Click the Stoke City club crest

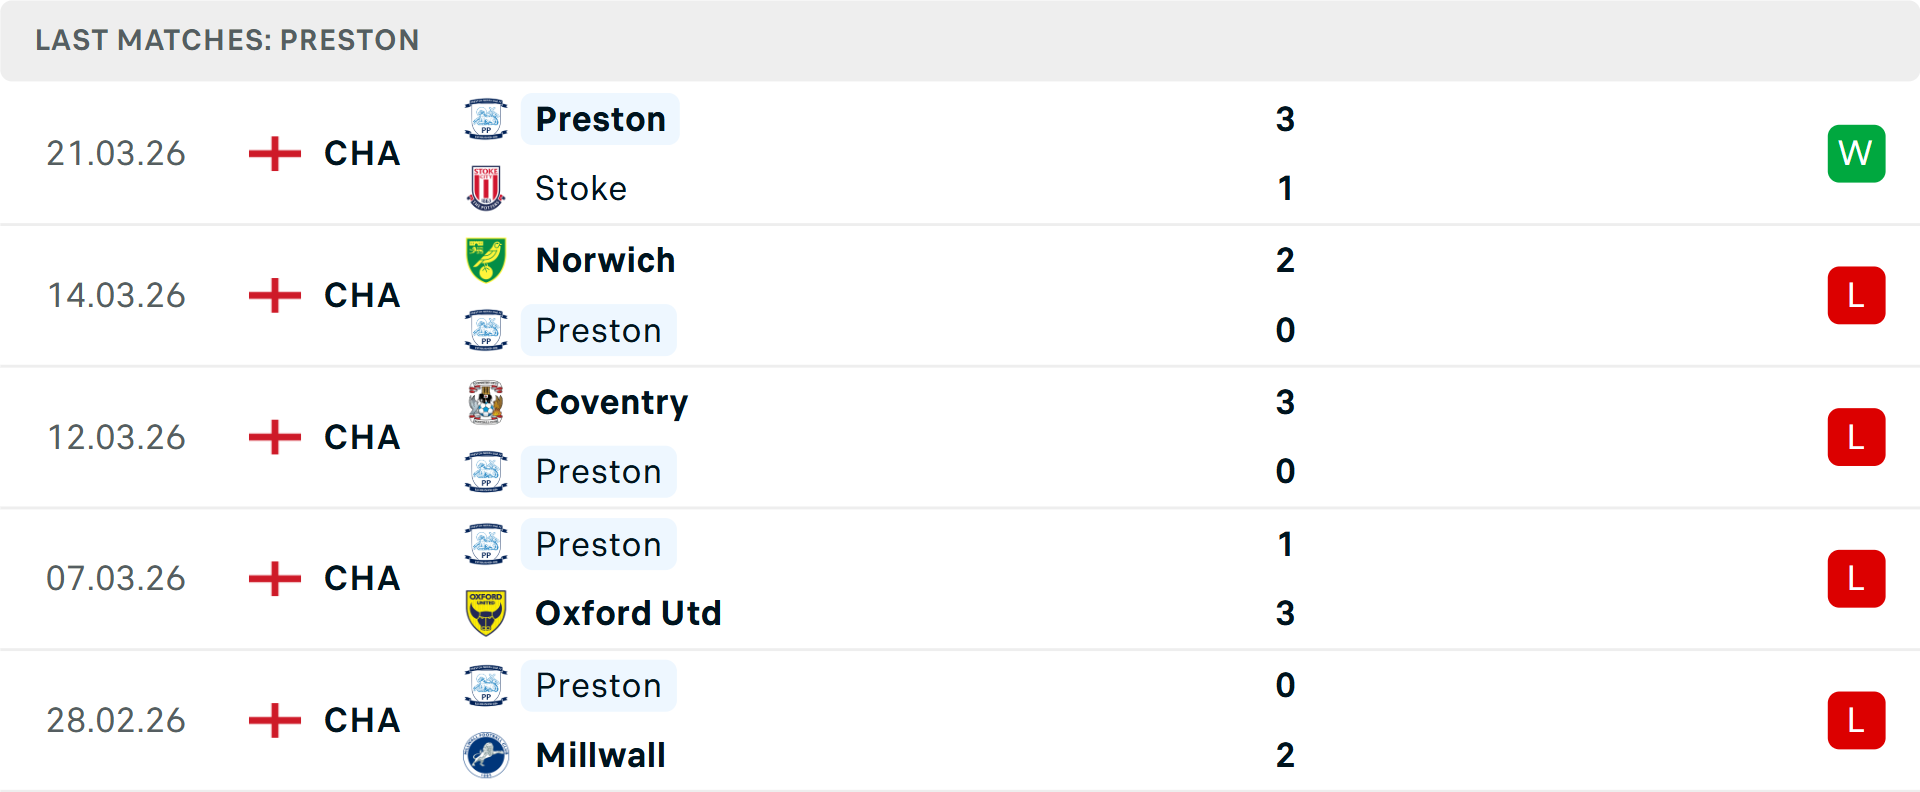pos(486,188)
